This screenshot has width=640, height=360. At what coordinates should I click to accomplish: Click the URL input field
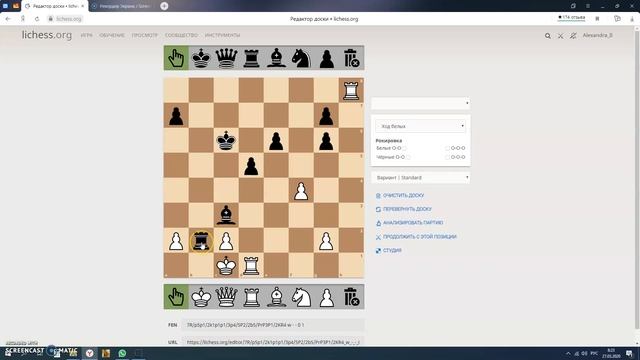tap(273, 342)
